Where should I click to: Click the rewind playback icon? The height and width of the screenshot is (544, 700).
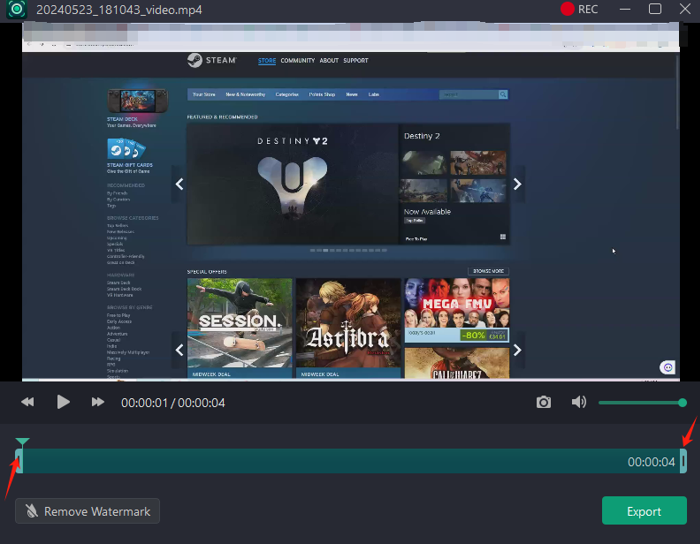coord(28,402)
